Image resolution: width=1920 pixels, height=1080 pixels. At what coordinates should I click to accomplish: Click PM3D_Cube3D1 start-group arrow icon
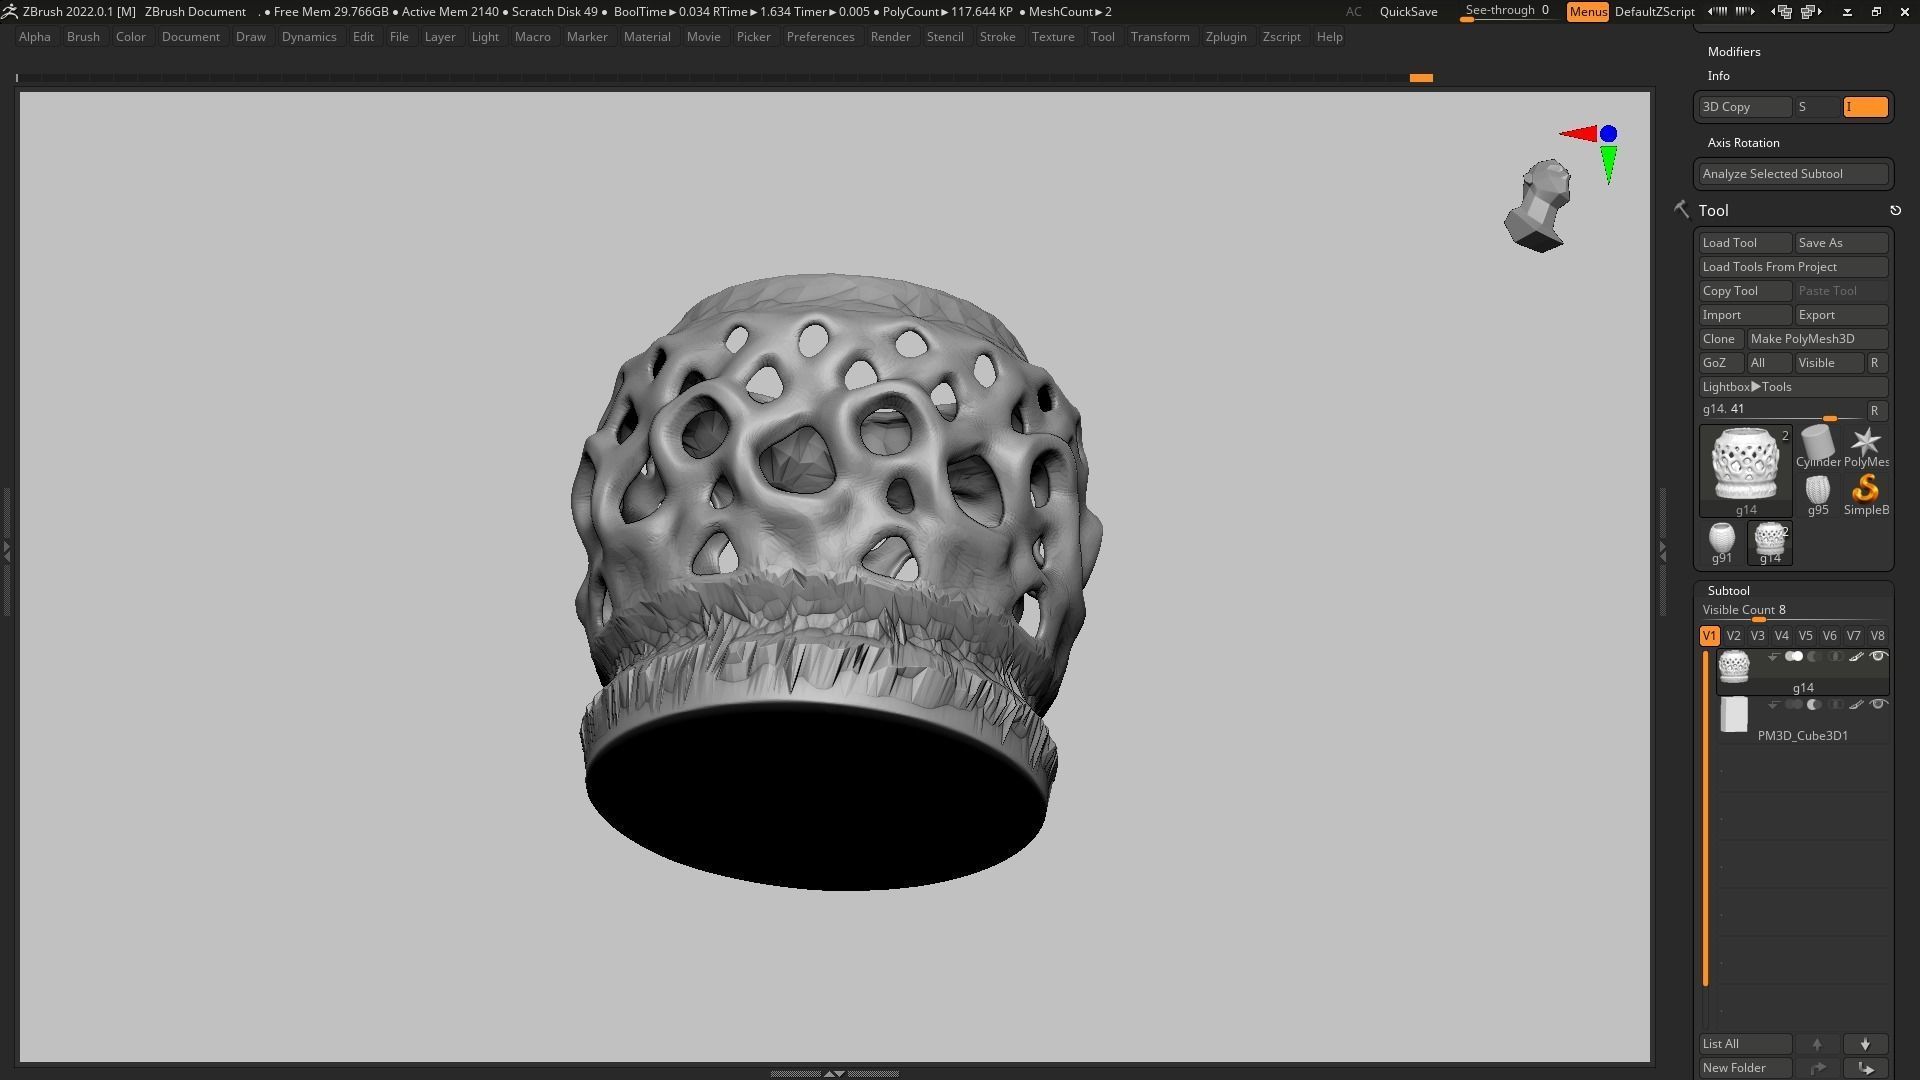point(1773,705)
